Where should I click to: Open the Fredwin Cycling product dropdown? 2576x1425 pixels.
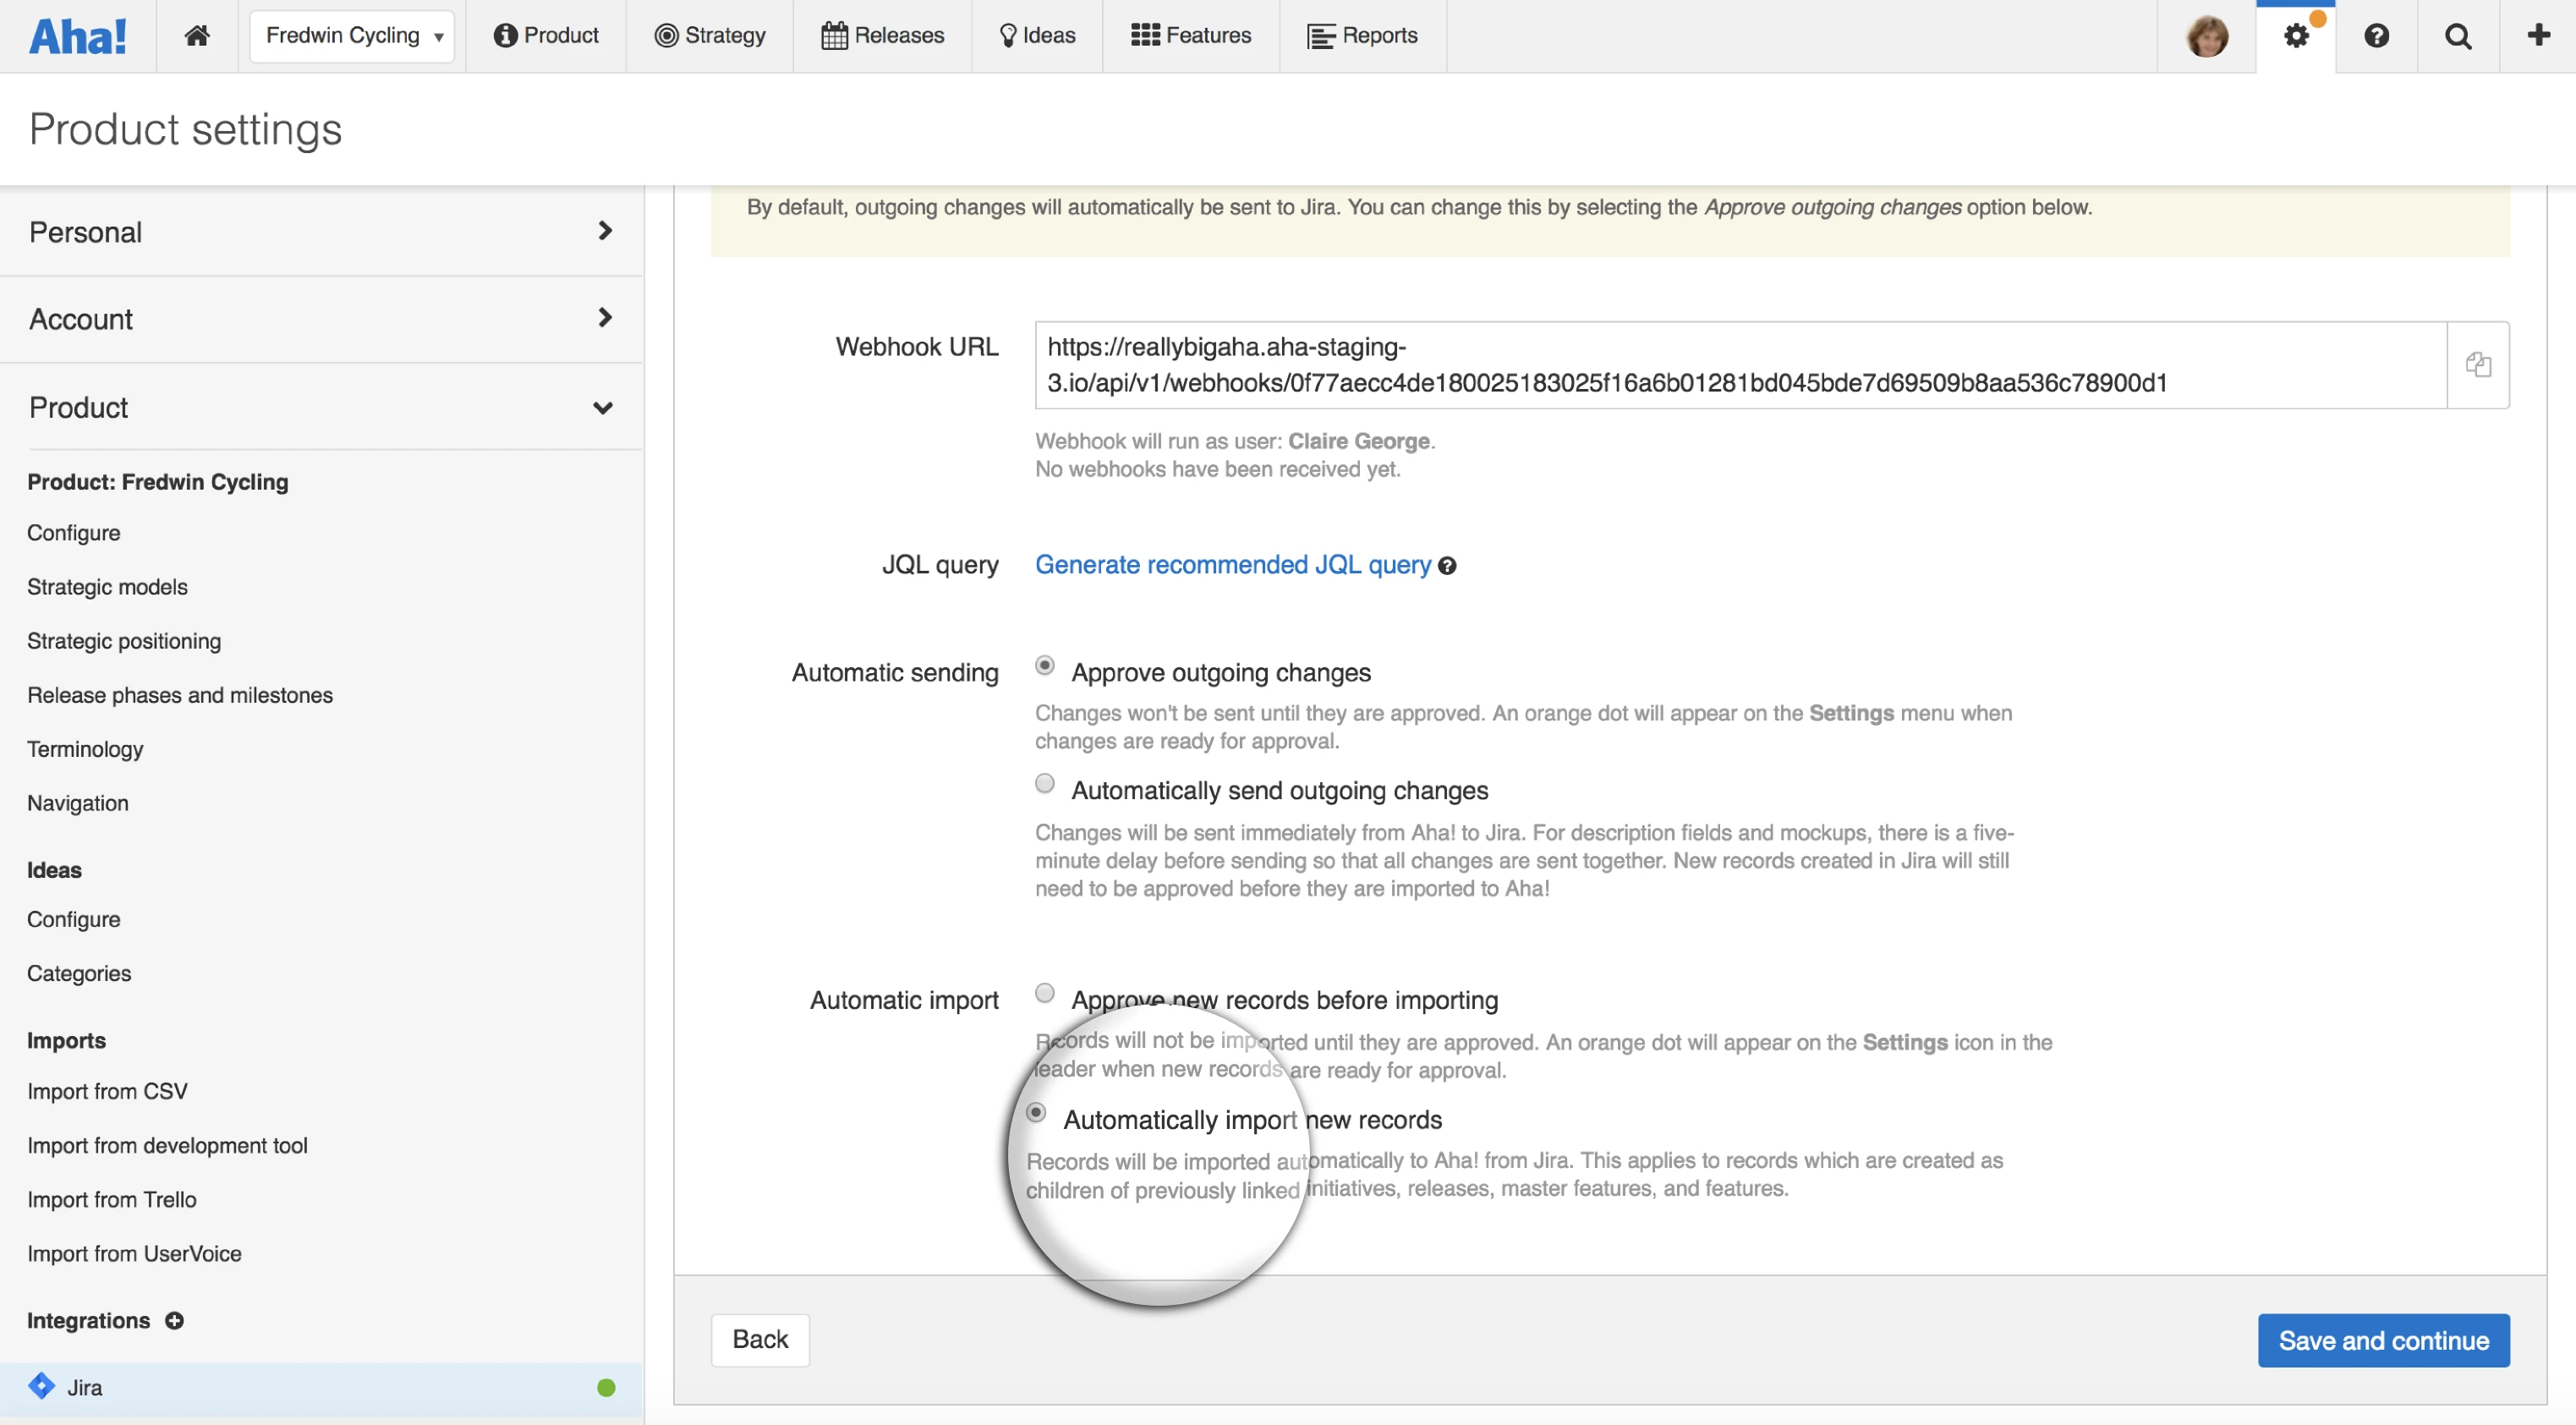pos(352,36)
